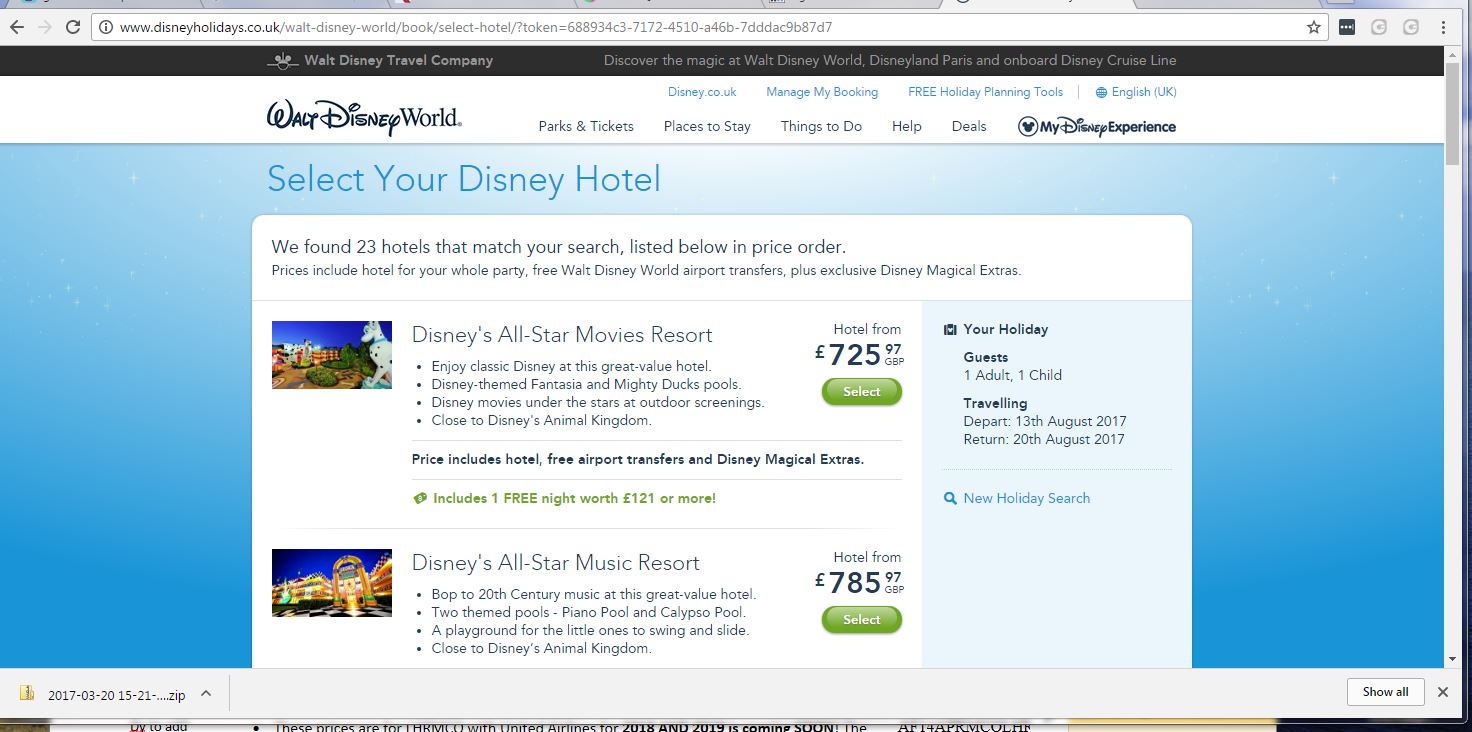Open the Places to Stay menu
Image resolution: width=1472 pixels, height=732 pixels.
tap(707, 126)
